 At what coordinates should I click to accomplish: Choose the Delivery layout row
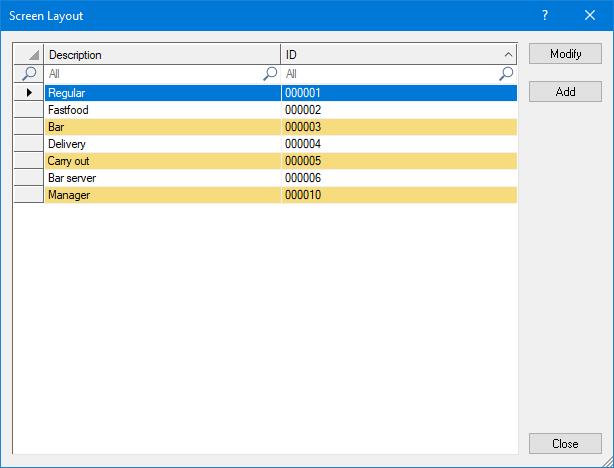(x=162, y=144)
